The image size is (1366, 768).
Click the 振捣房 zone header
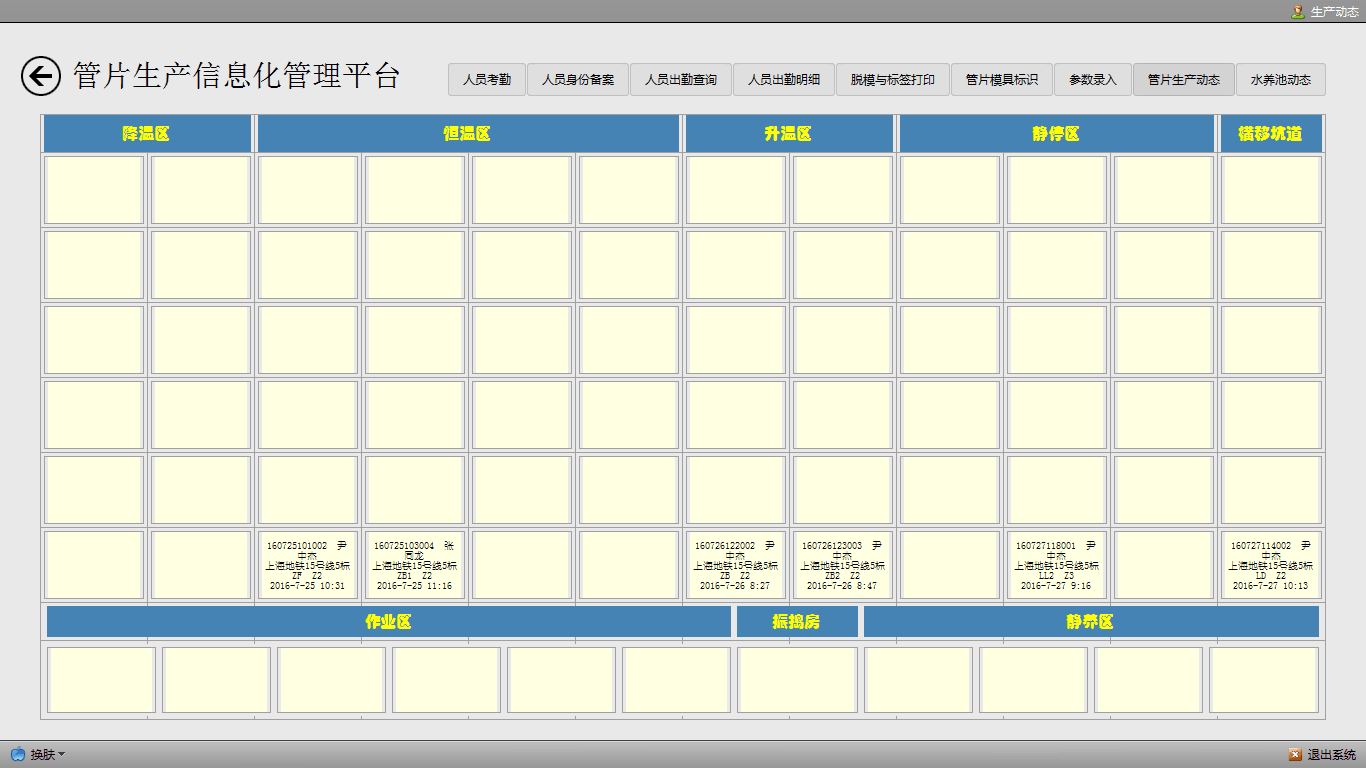pyautogui.click(x=797, y=621)
